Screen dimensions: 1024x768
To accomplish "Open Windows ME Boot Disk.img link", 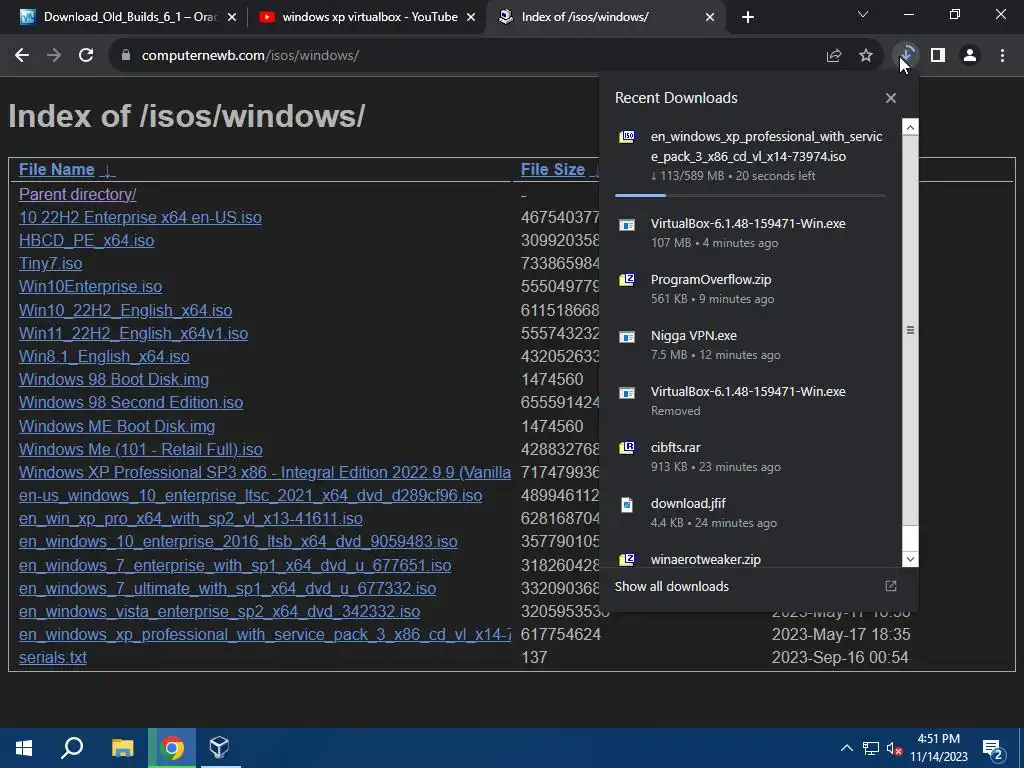I will (117, 426).
